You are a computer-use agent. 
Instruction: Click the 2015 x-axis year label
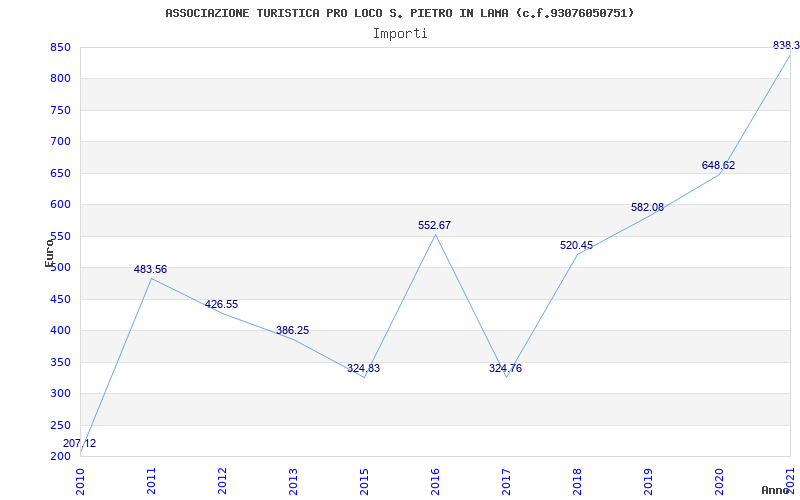364,481
